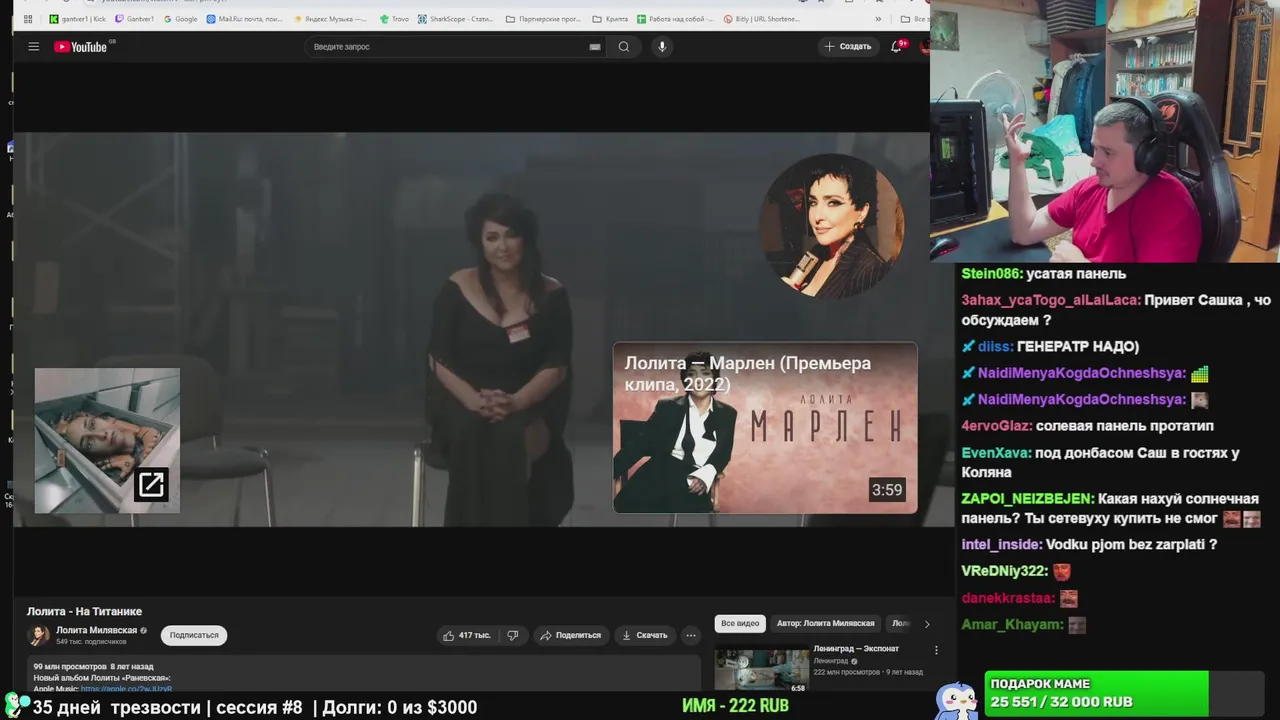Click the Amar_Khayam chat username

point(1011,624)
